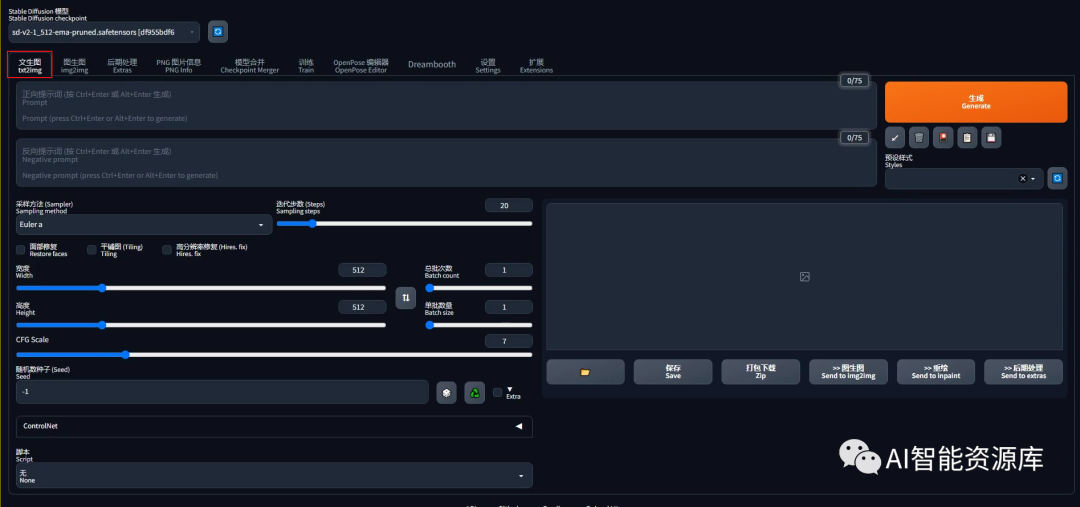Open the PNG Info tab

[x=178, y=65]
